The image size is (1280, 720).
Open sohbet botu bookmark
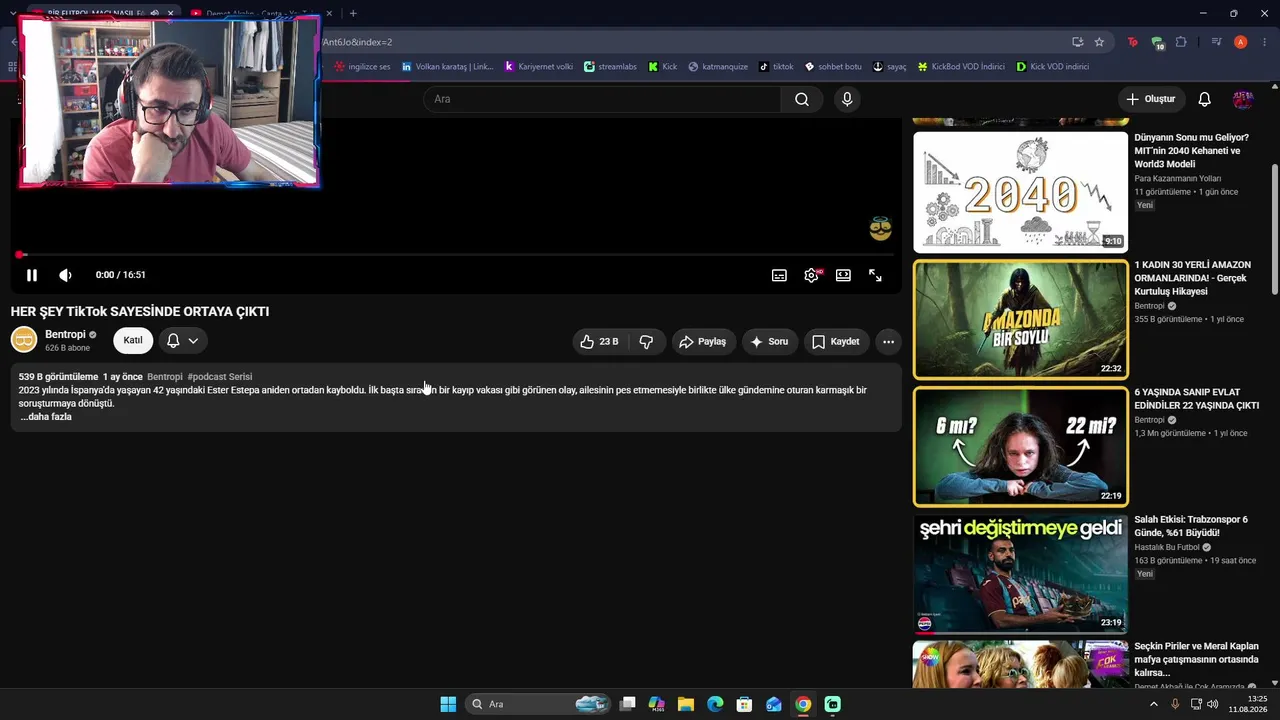tap(832, 67)
